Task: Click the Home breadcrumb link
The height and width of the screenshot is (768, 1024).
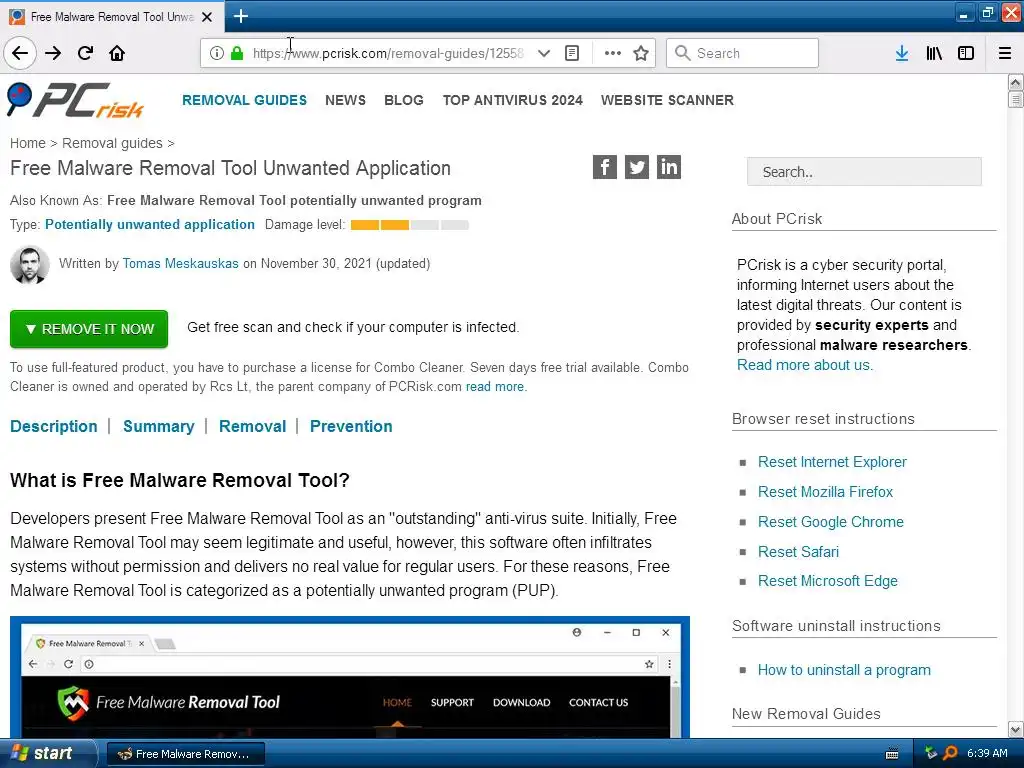Action: pos(27,143)
